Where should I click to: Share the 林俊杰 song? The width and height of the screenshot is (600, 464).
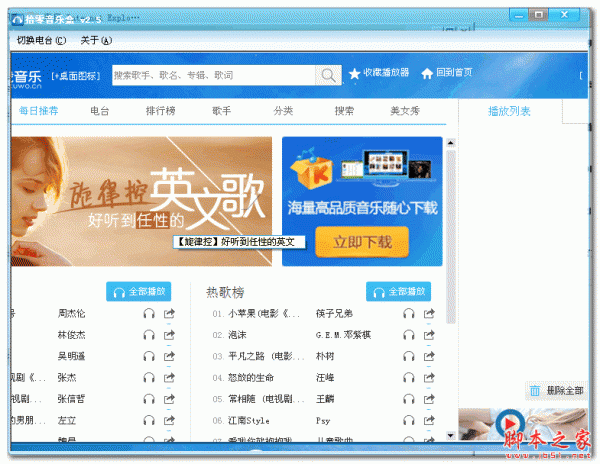(169, 335)
